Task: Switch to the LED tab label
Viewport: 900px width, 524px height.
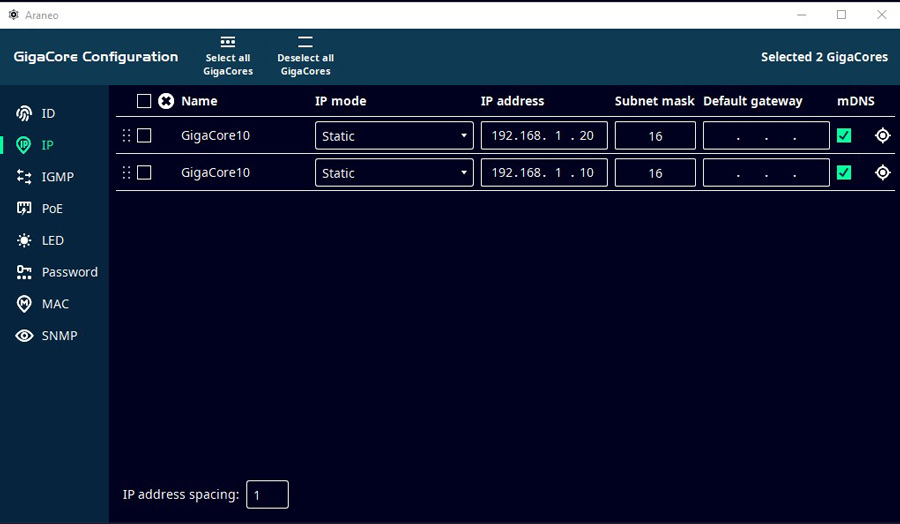Action: click(53, 240)
